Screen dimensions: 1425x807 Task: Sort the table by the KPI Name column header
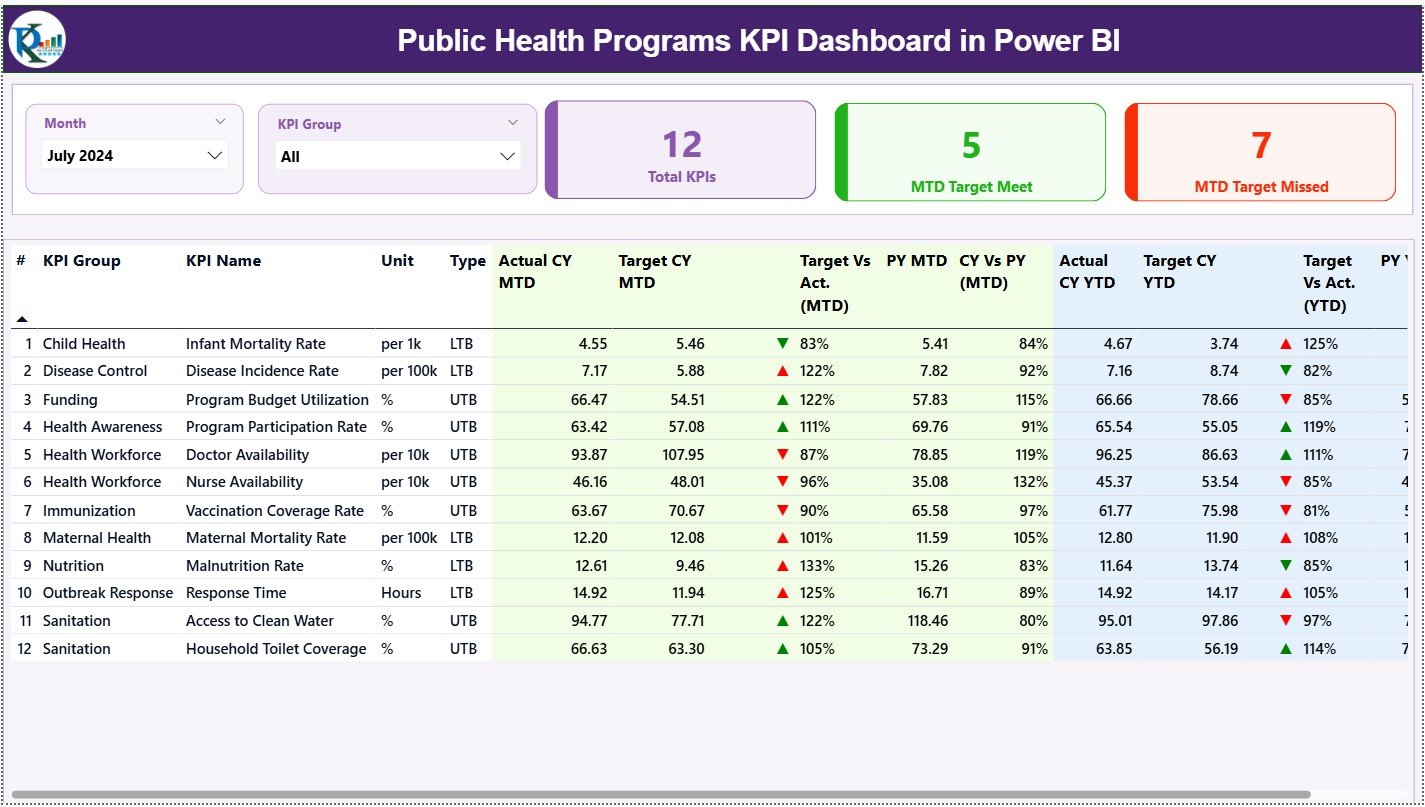[222, 261]
